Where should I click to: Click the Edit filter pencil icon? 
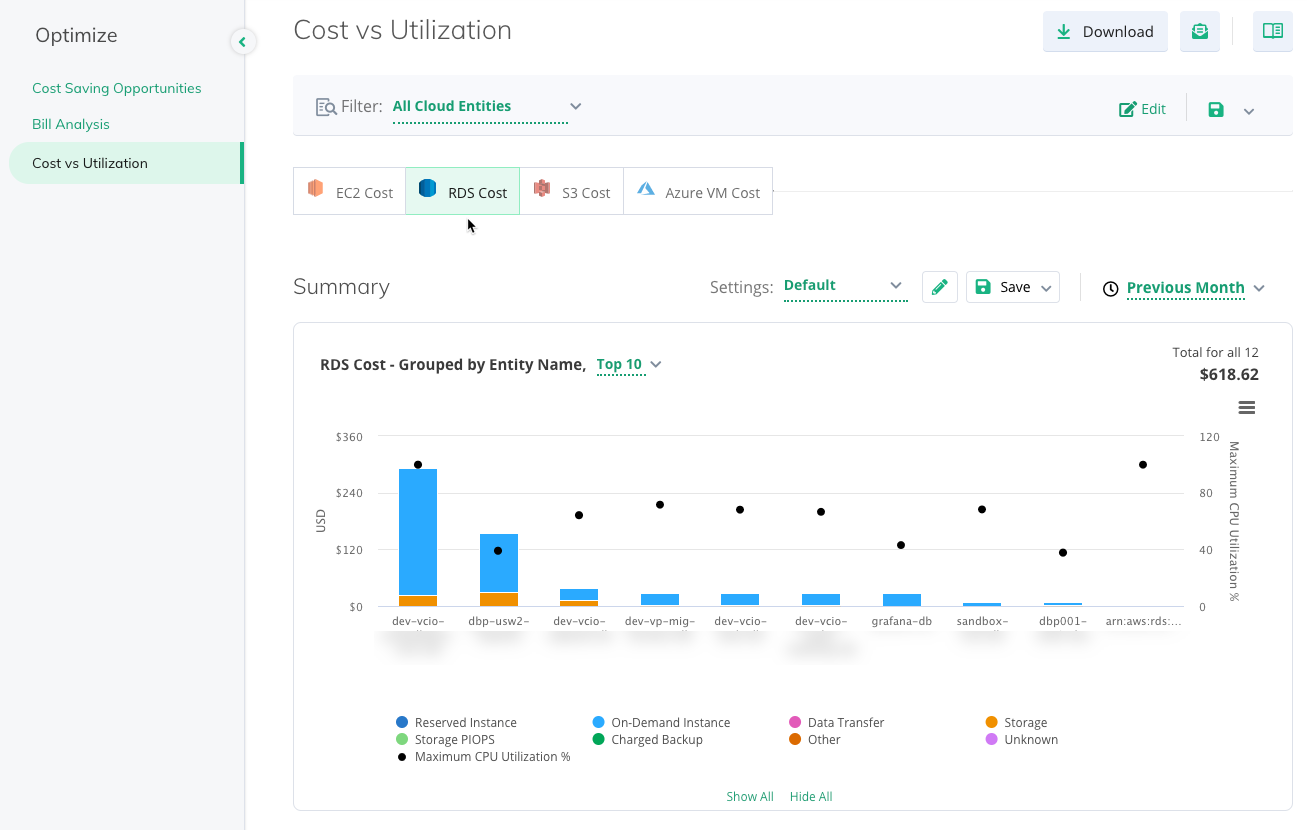pyautogui.click(x=1127, y=109)
